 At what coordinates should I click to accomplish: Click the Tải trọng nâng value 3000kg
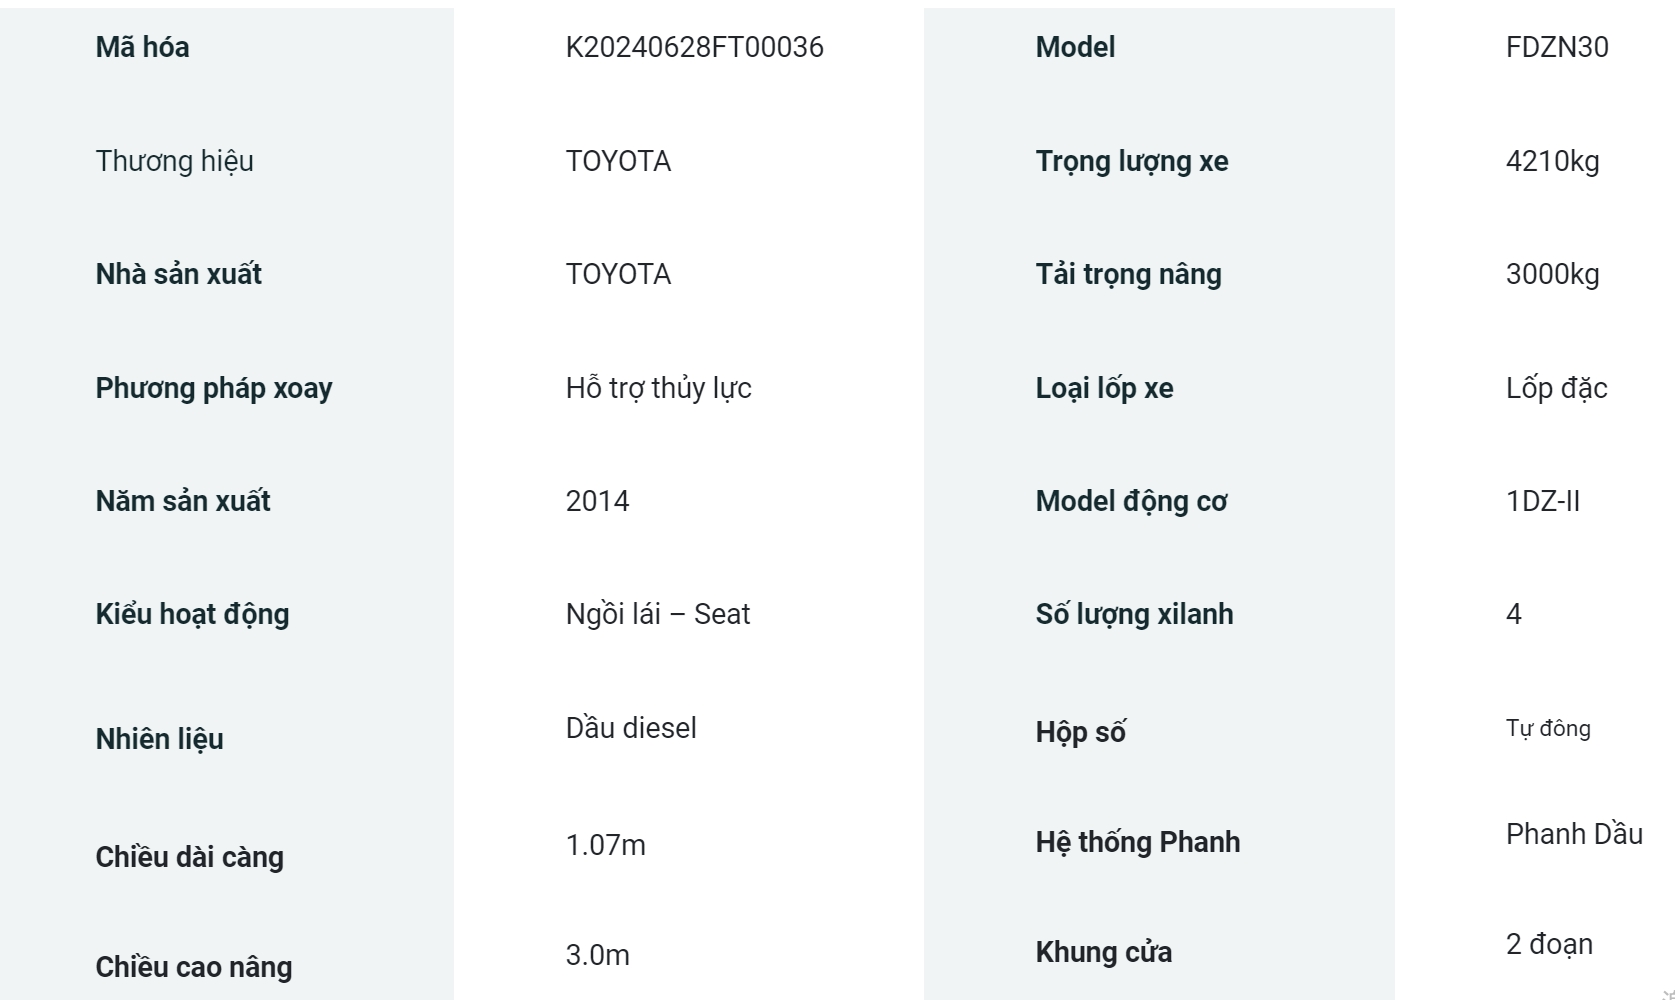click(1553, 274)
